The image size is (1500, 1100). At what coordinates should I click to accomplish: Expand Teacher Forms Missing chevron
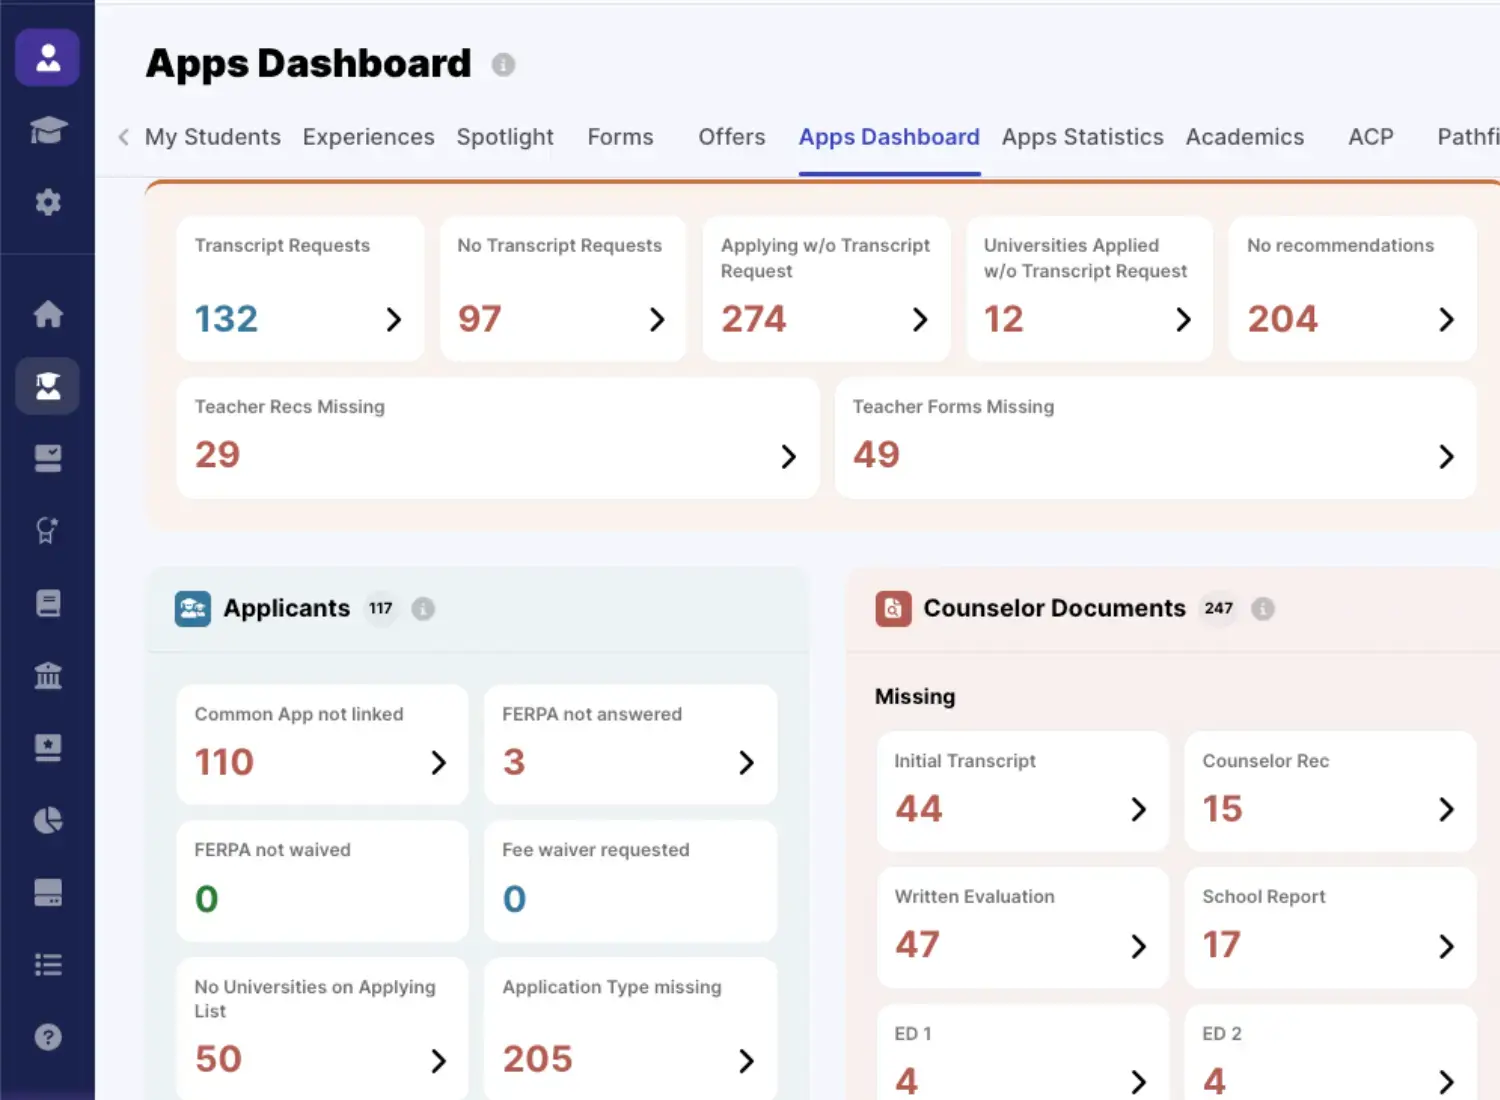(1446, 457)
